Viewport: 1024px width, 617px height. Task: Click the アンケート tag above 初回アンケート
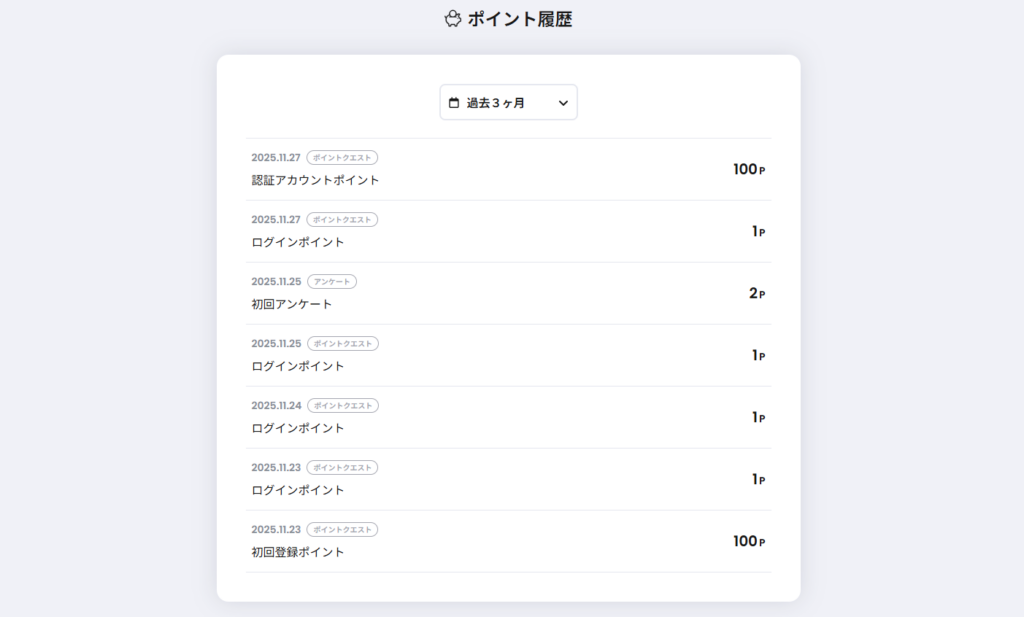[x=332, y=282]
